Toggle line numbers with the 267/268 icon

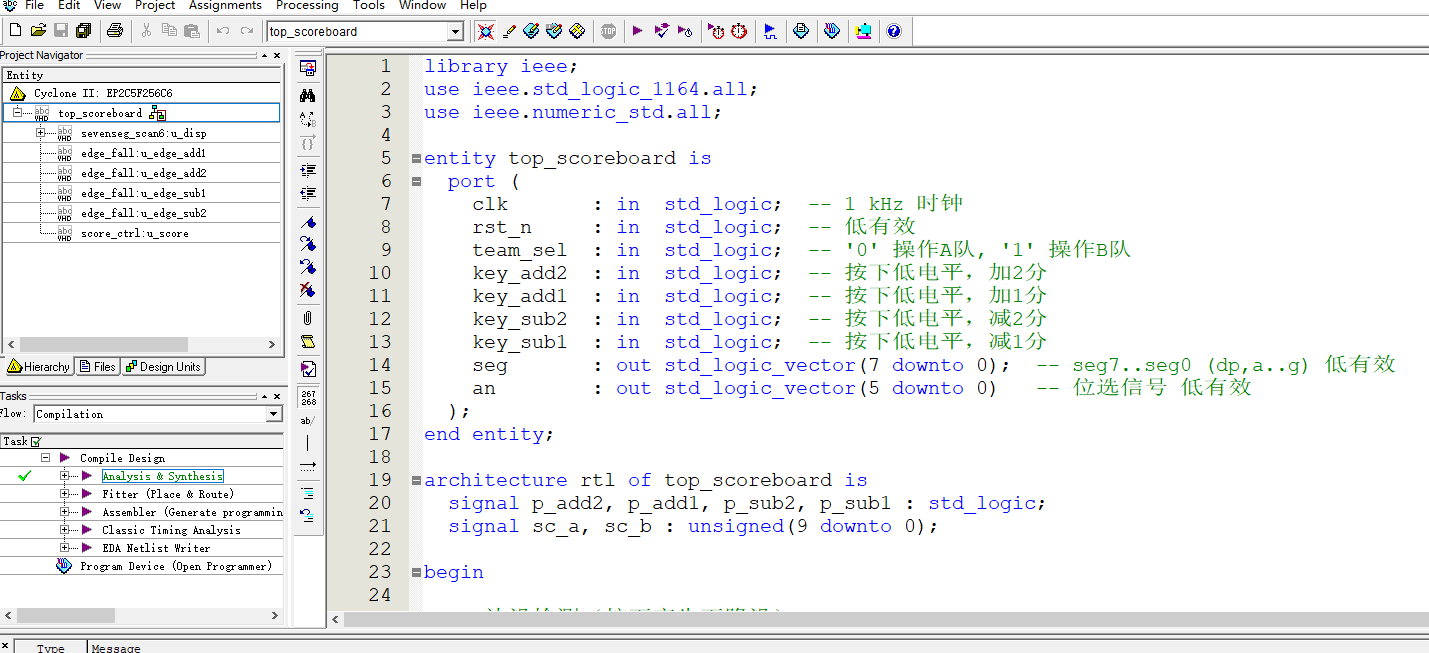pyautogui.click(x=308, y=397)
